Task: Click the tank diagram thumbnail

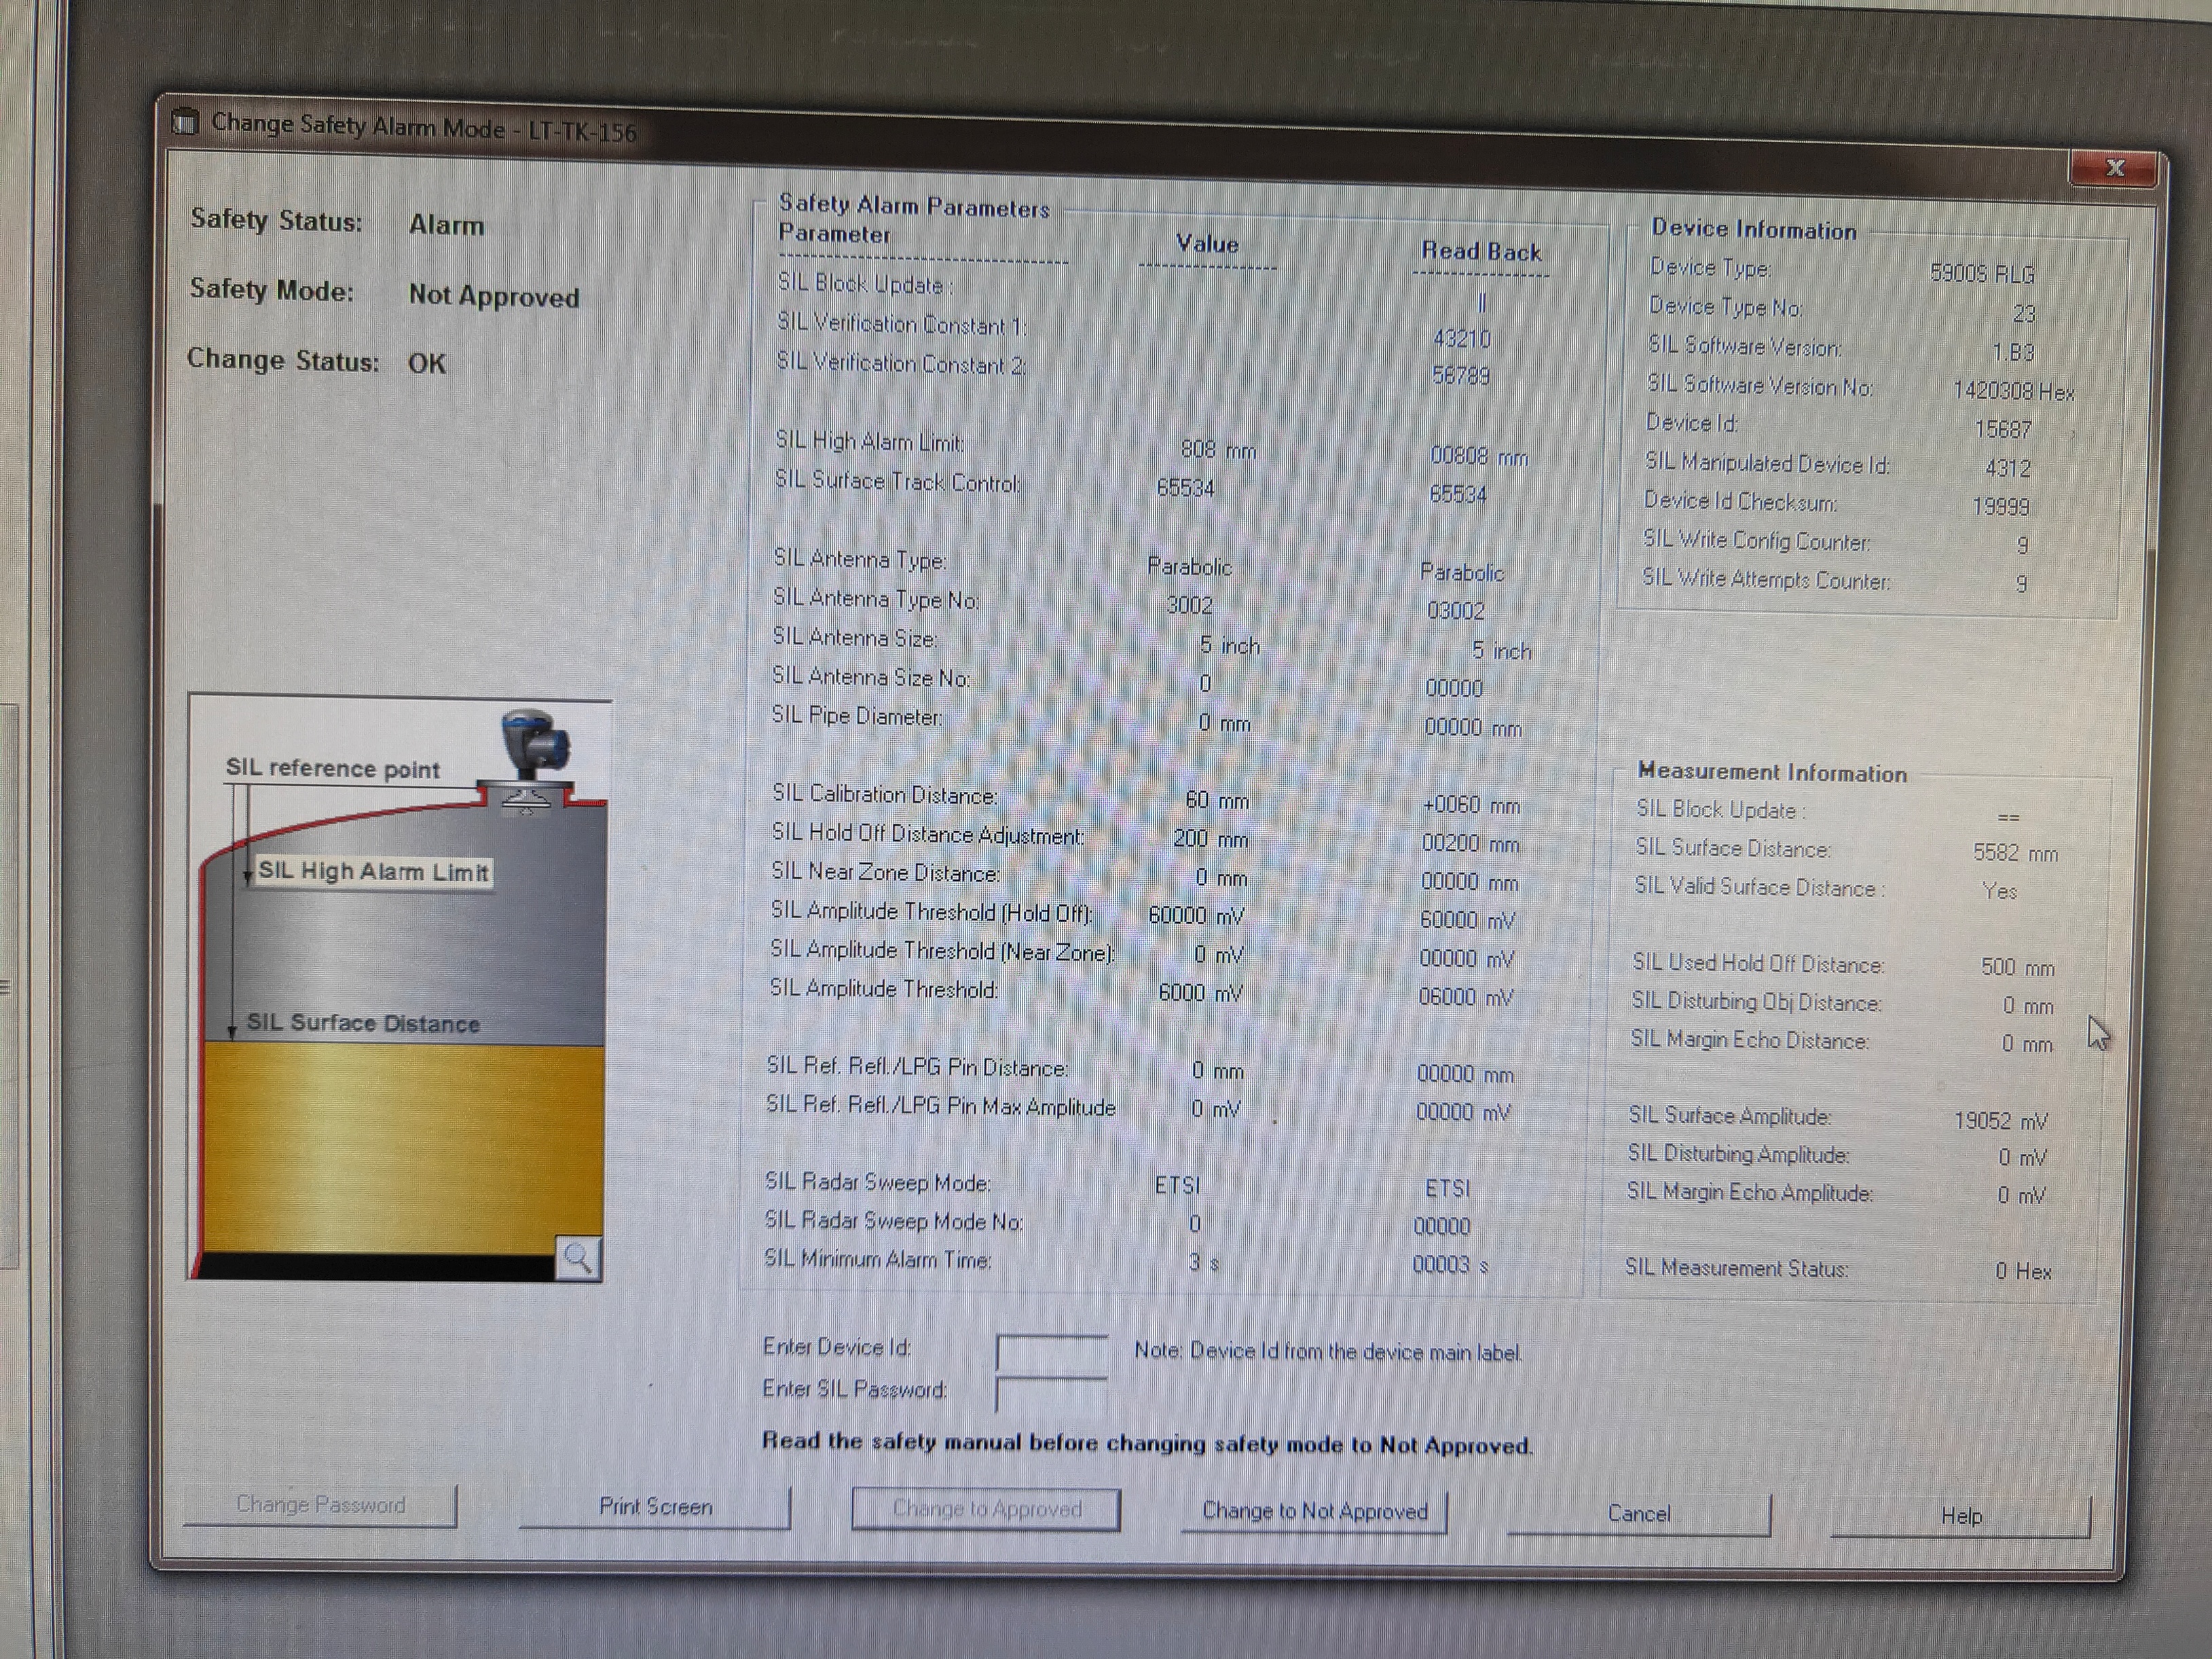Action: [x=398, y=988]
